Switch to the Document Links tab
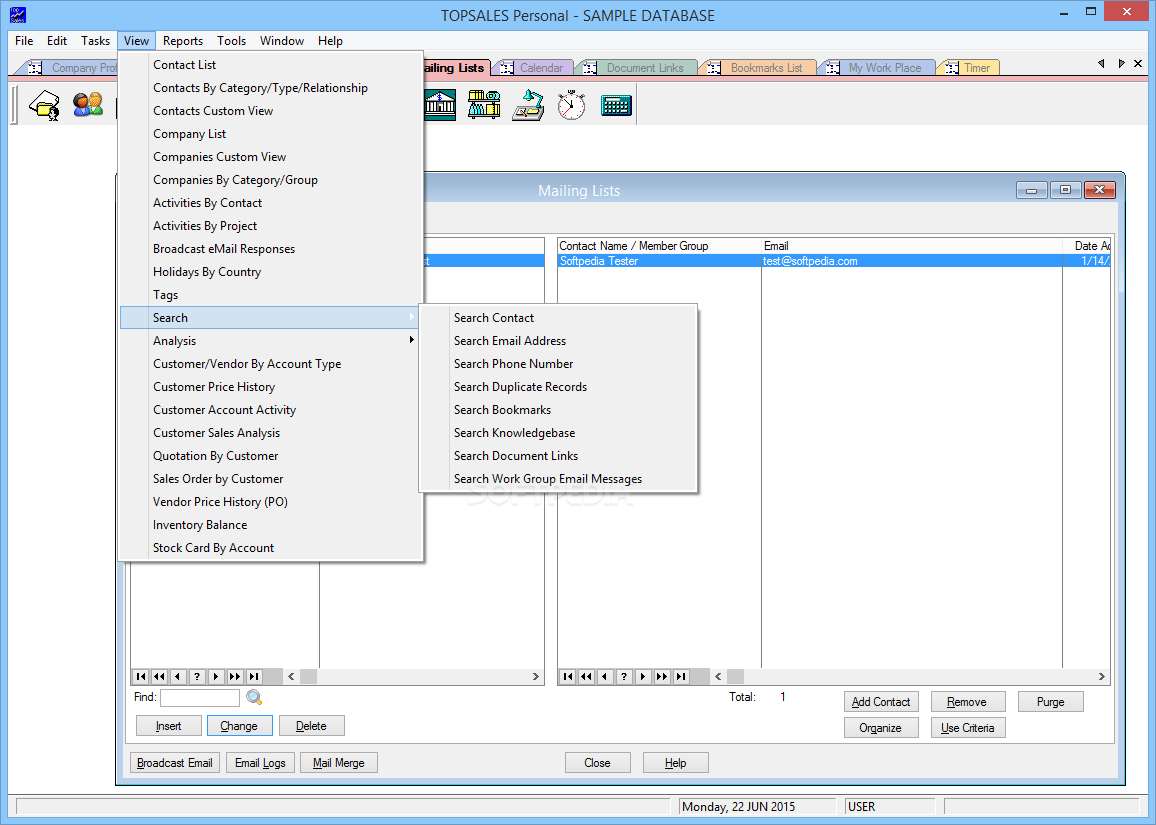The height and width of the screenshot is (825, 1156). pos(637,68)
